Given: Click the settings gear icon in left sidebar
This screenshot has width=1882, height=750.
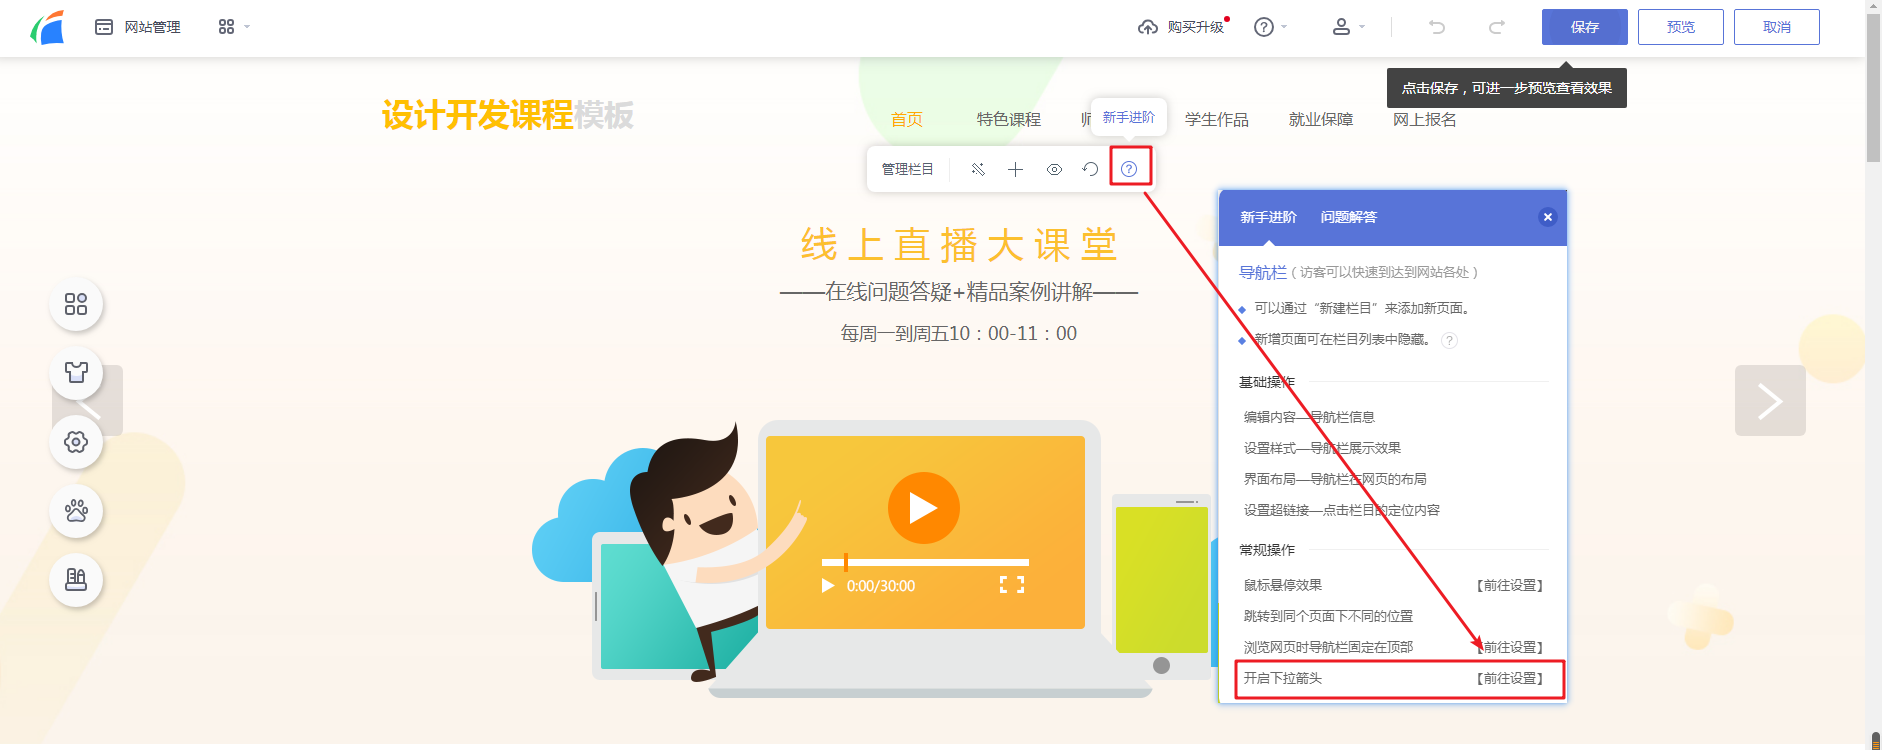Looking at the screenshot, I should click(76, 442).
